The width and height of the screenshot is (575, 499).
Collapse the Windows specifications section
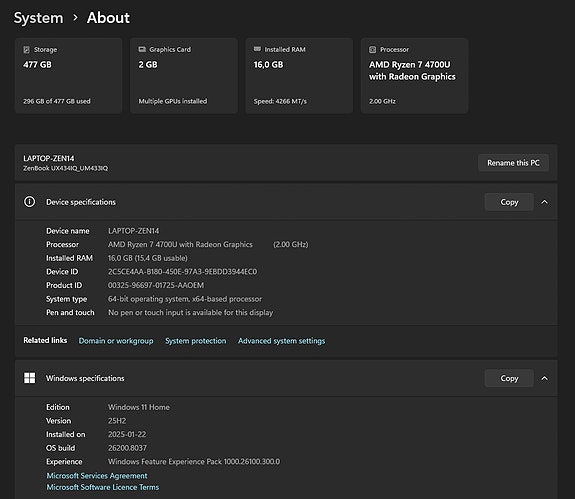pos(545,378)
